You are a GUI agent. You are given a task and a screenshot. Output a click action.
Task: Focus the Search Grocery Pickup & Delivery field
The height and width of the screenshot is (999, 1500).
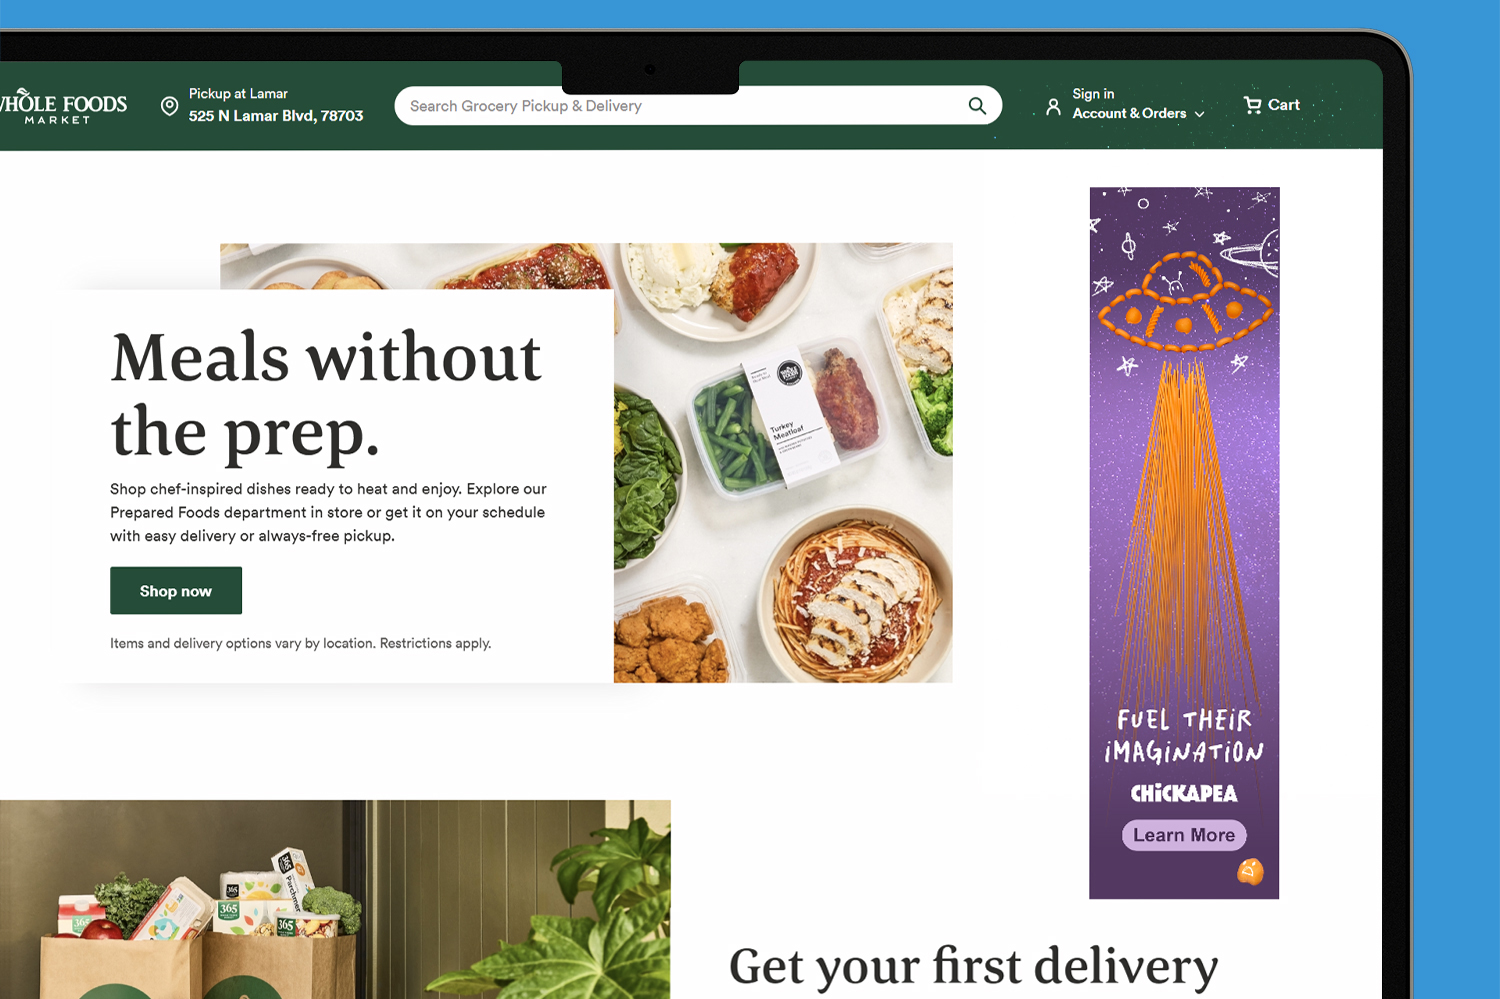pos(698,106)
